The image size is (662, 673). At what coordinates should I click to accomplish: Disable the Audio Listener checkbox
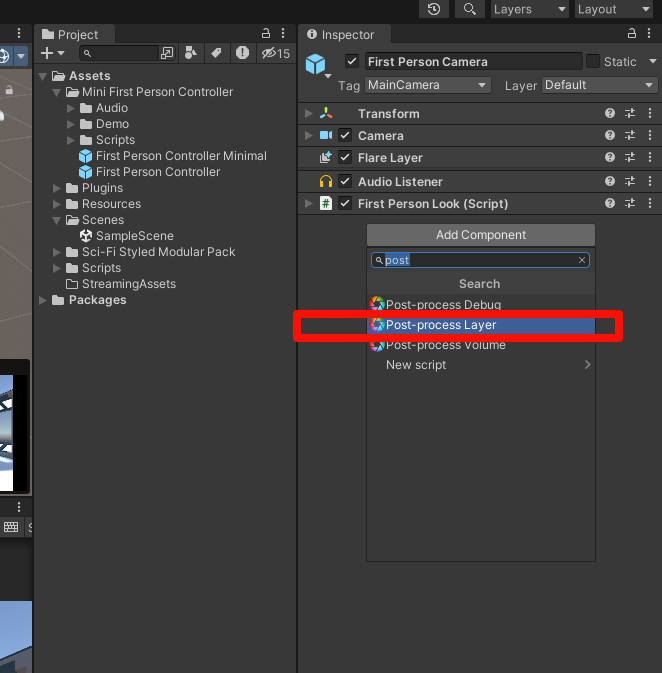click(x=345, y=181)
